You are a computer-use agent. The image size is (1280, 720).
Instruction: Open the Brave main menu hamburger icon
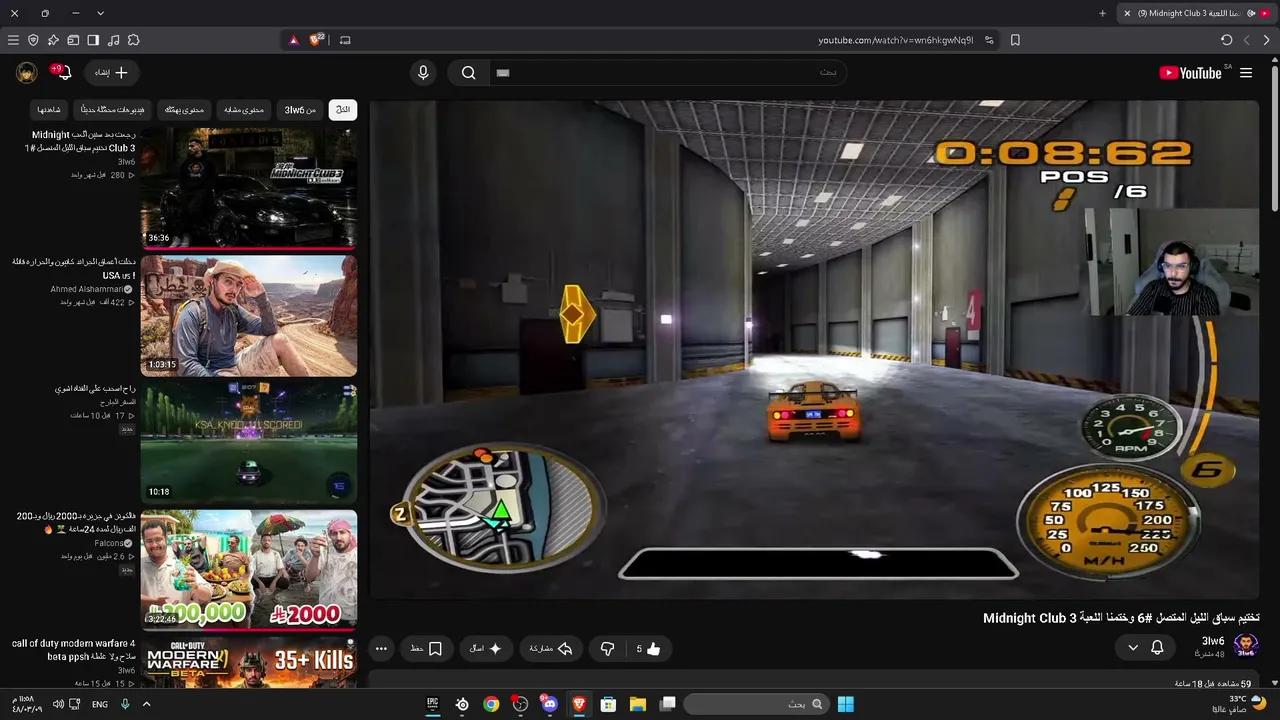click(x=13, y=40)
